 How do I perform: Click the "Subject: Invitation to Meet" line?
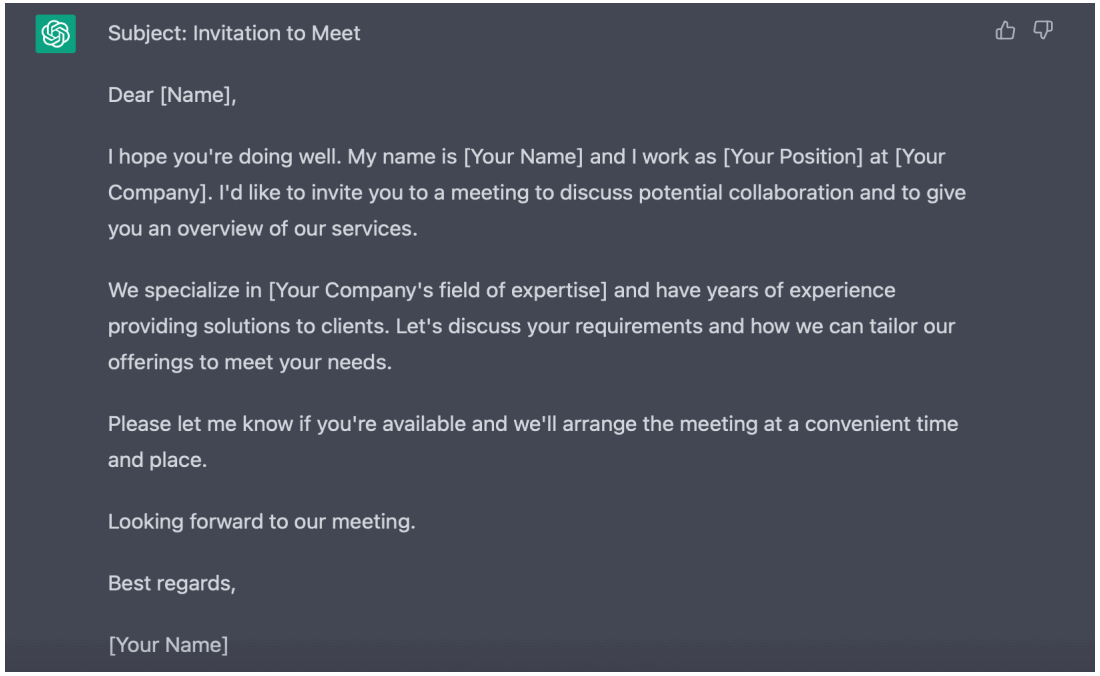click(x=234, y=33)
